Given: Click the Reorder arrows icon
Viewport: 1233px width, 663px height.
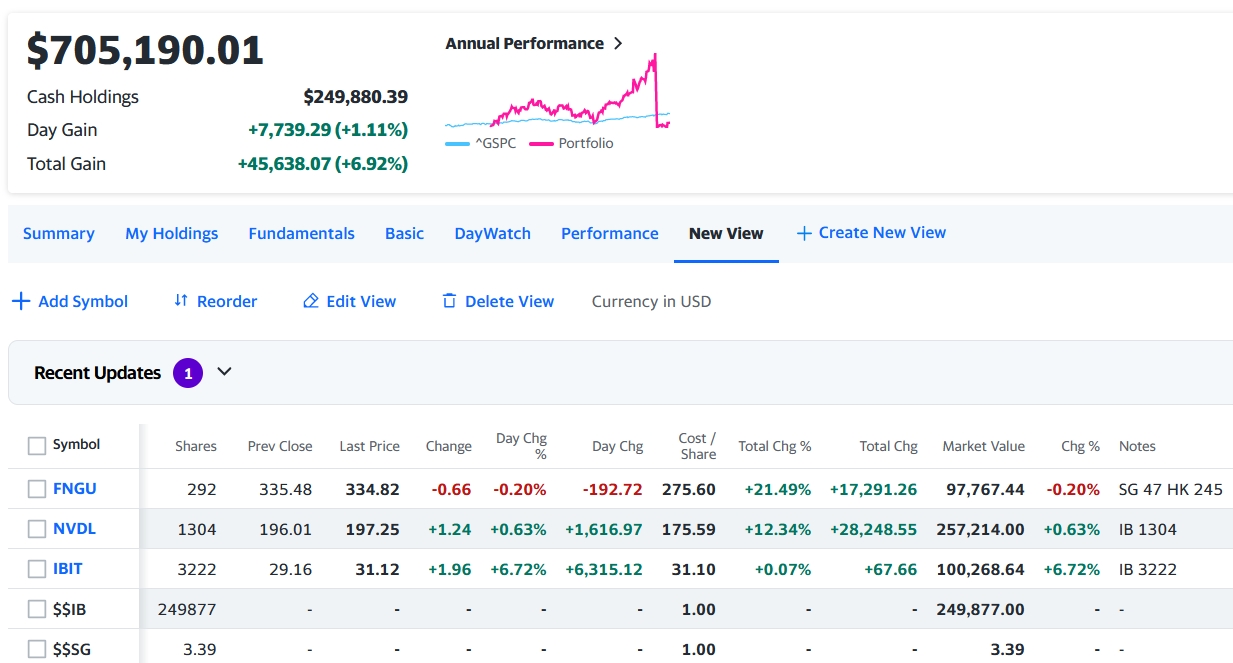Looking at the screenshot, I should pos(181,301).
